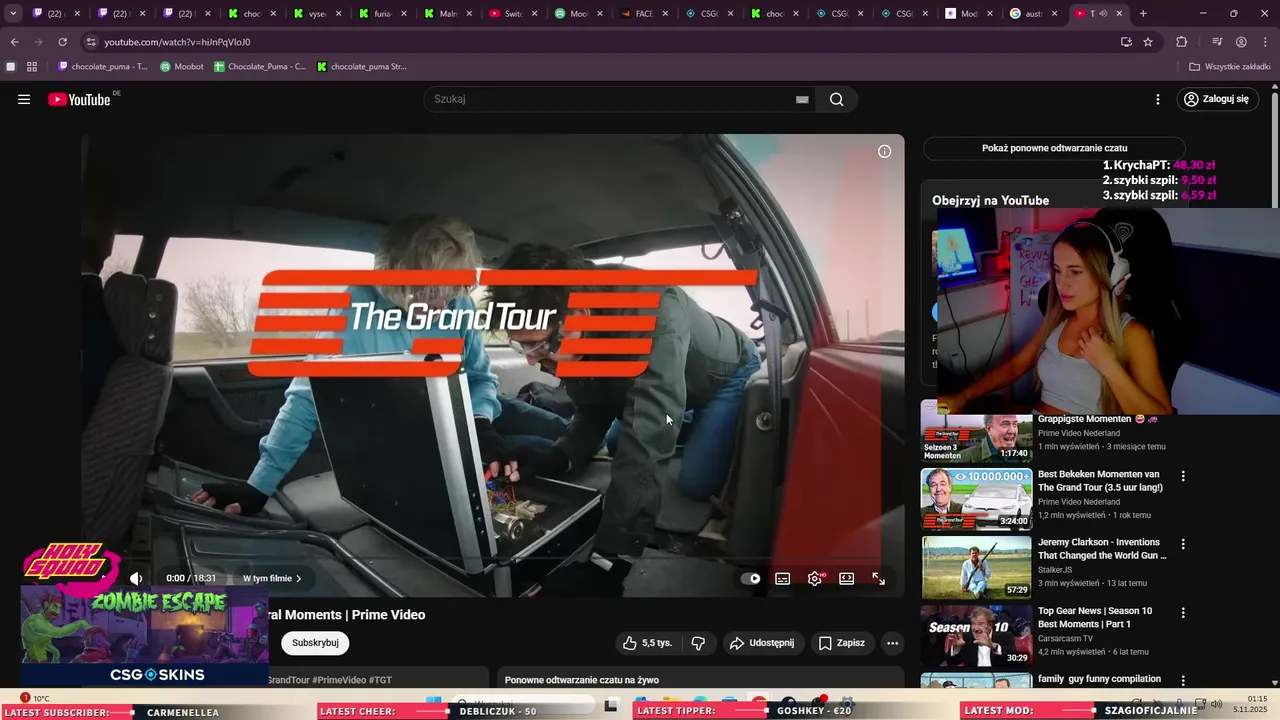Open YouTube settings three-dot menu
Screen dimensions: 1280x720
[1158, 99]
